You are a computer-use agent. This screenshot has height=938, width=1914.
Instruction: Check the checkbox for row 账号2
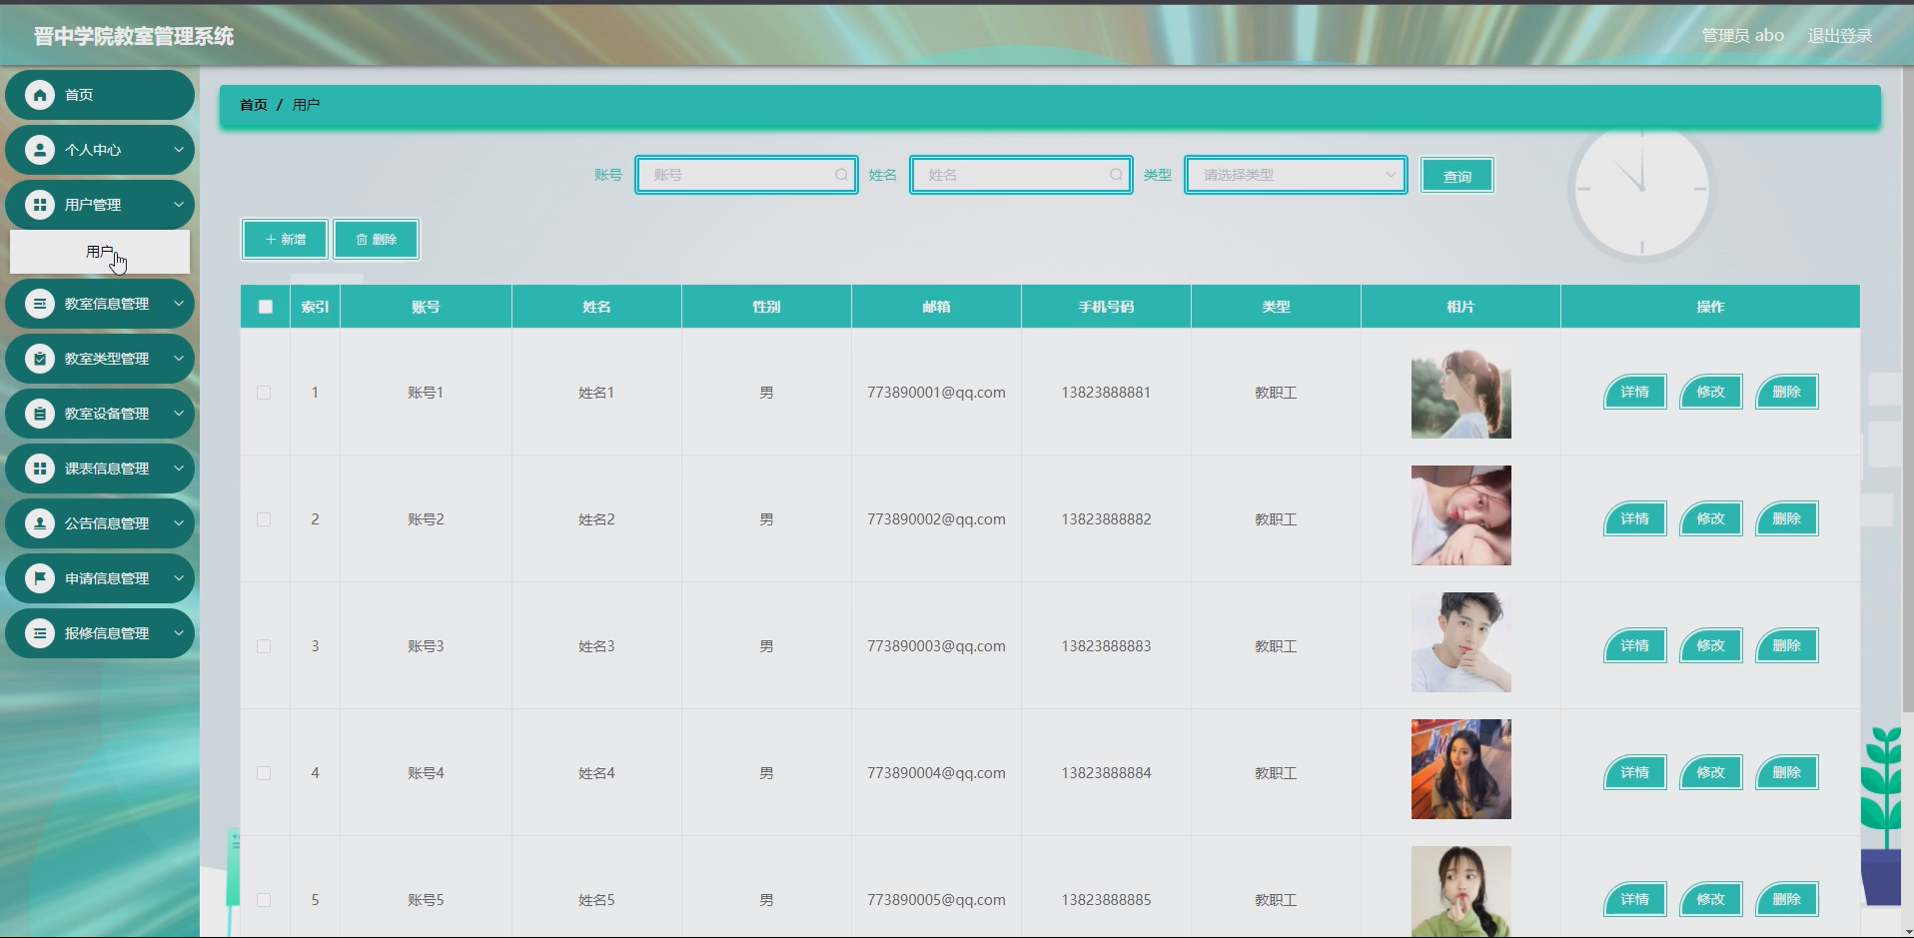264,520
